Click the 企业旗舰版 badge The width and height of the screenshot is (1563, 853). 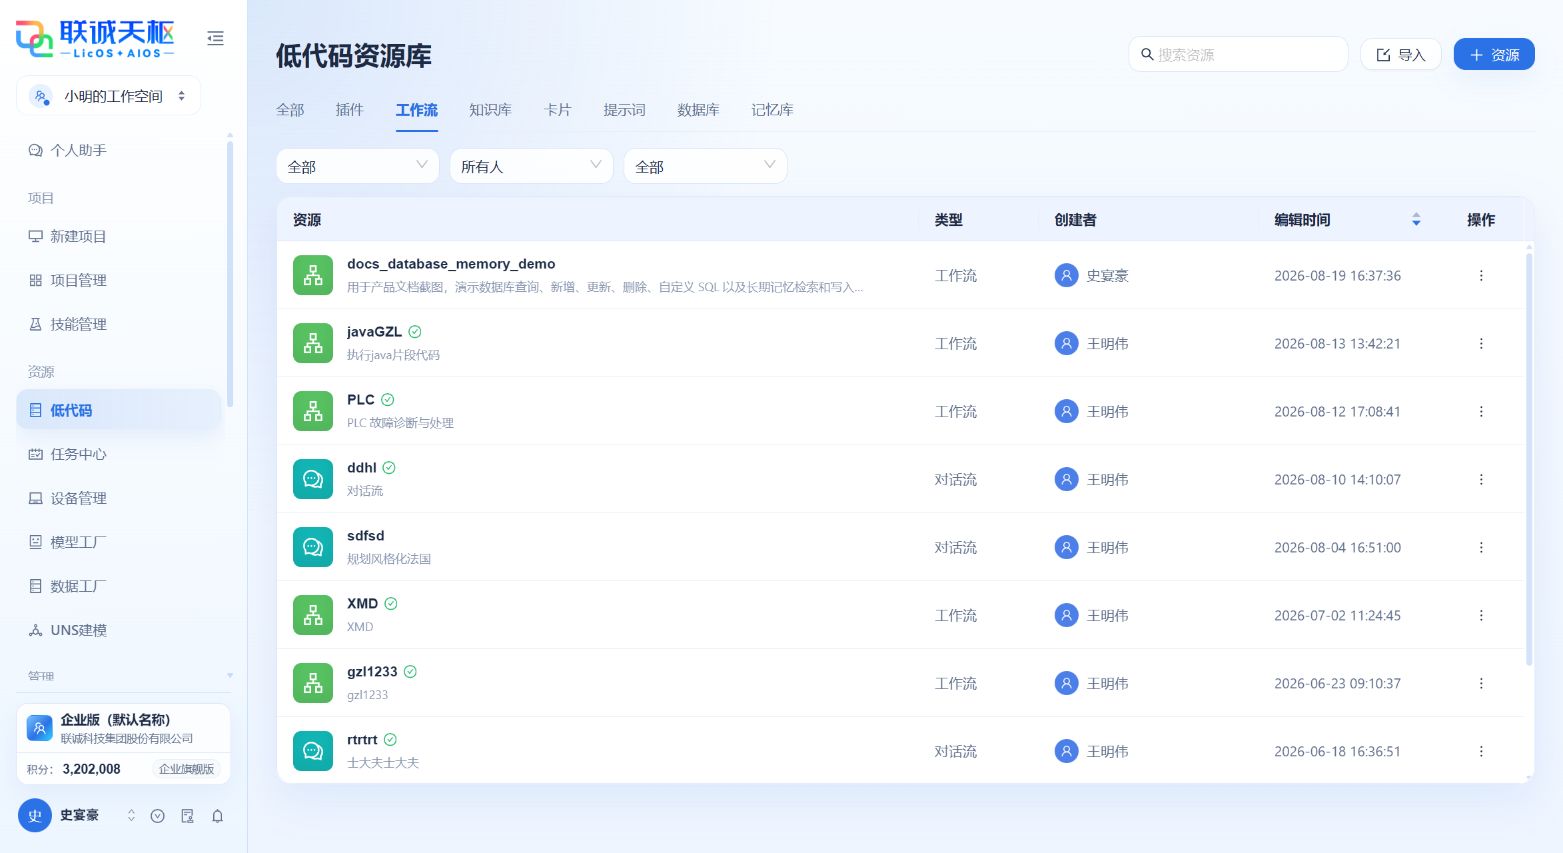(x=187, y=769)
